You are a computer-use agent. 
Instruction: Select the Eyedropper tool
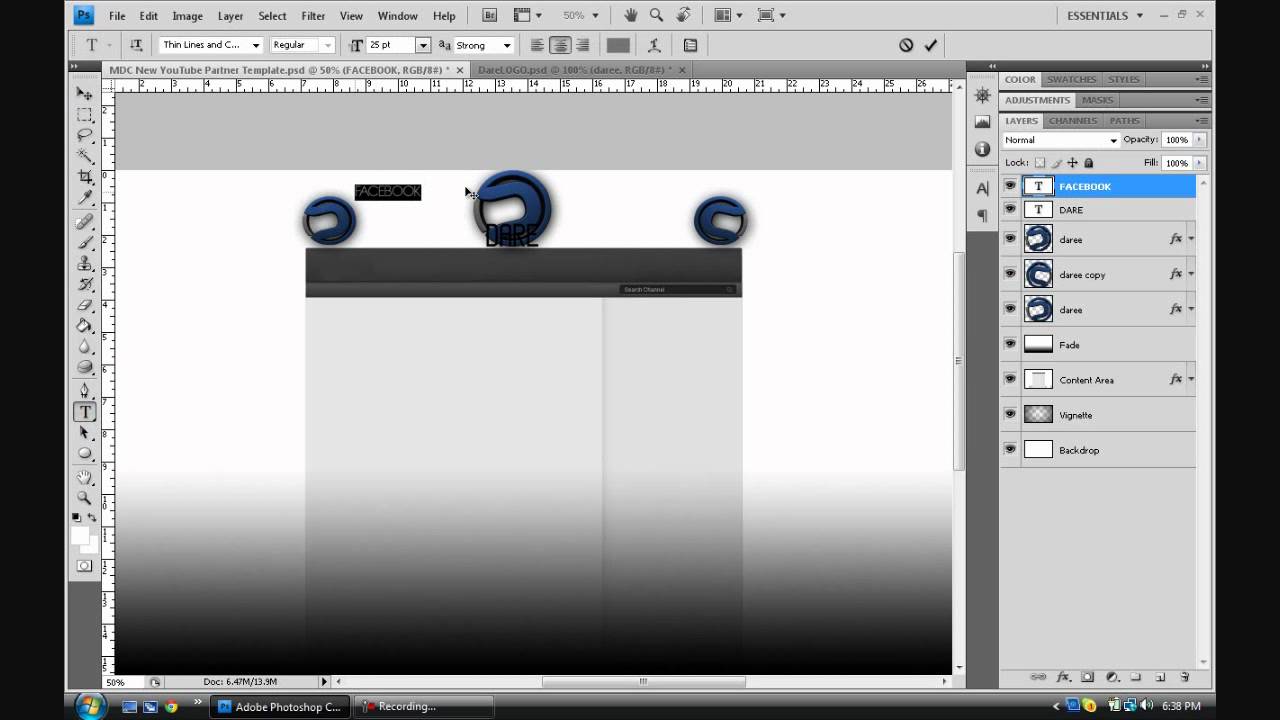coord(85,198)
